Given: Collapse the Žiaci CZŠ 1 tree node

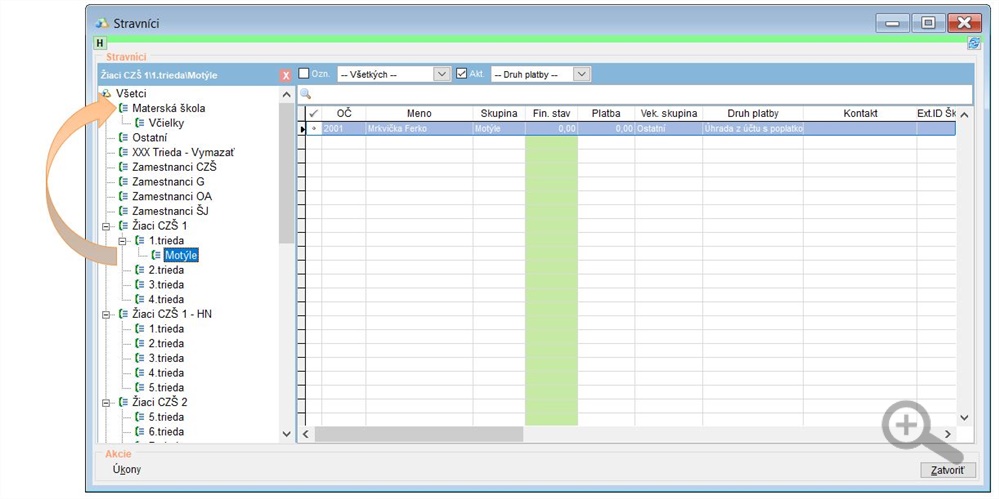Looking at the screenshot, I should point(106,226).
